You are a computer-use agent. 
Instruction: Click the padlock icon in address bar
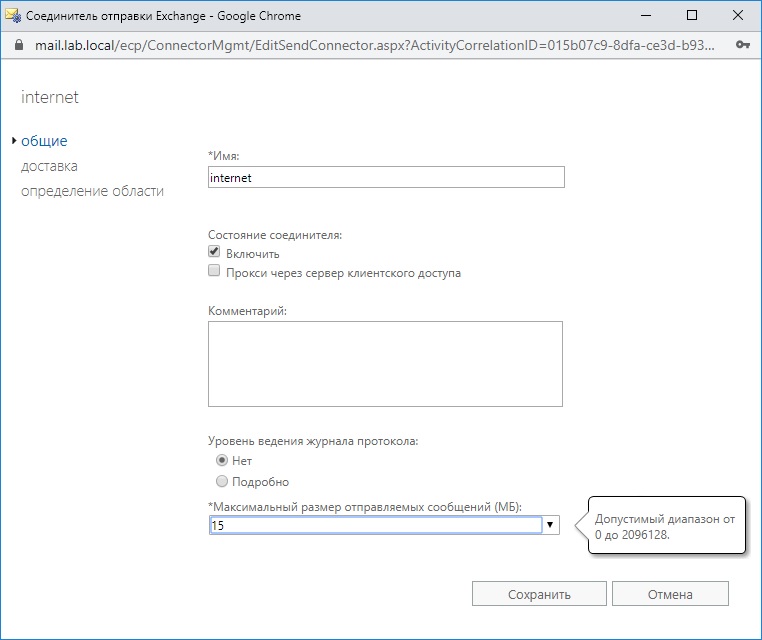tap(17, 45)
